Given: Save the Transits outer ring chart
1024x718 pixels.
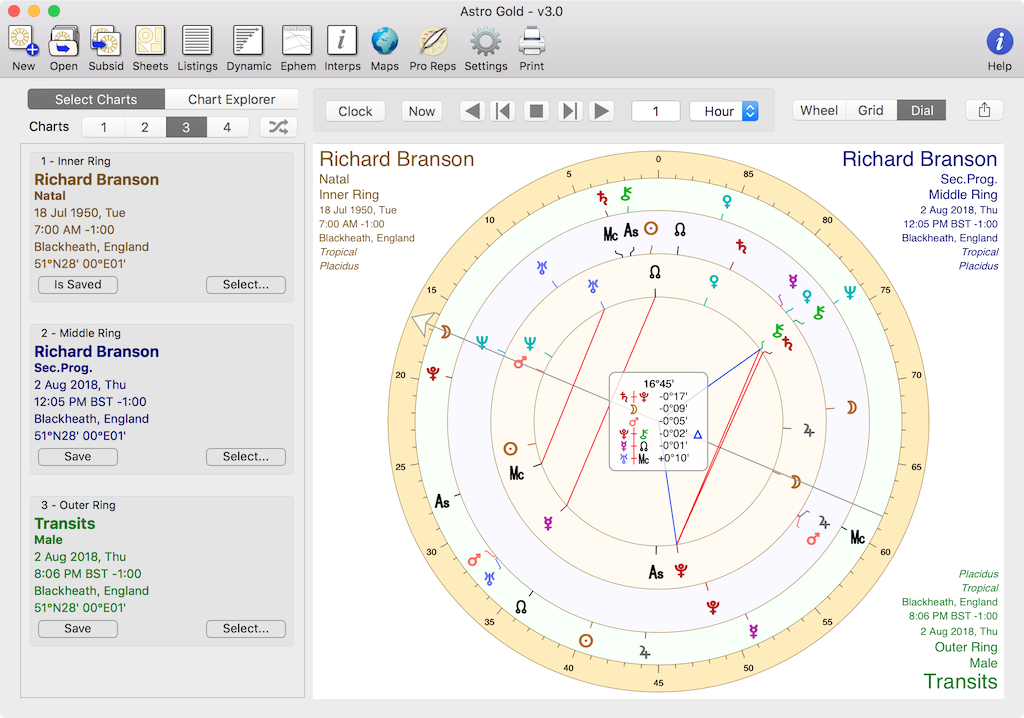Looking at the screenshot, I should 78,628.
